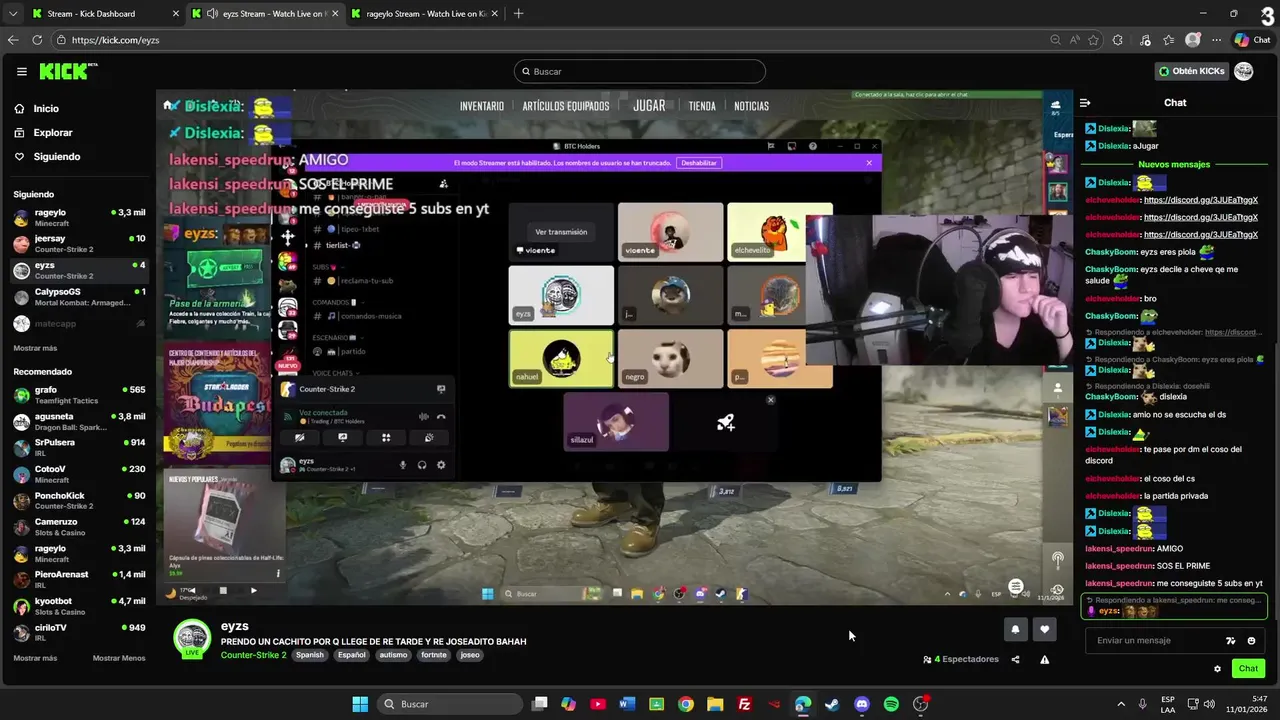This screenshot has height=720, width=1280.
Task: Click the notification bell for eyzs
Action: pos(1016,629)
